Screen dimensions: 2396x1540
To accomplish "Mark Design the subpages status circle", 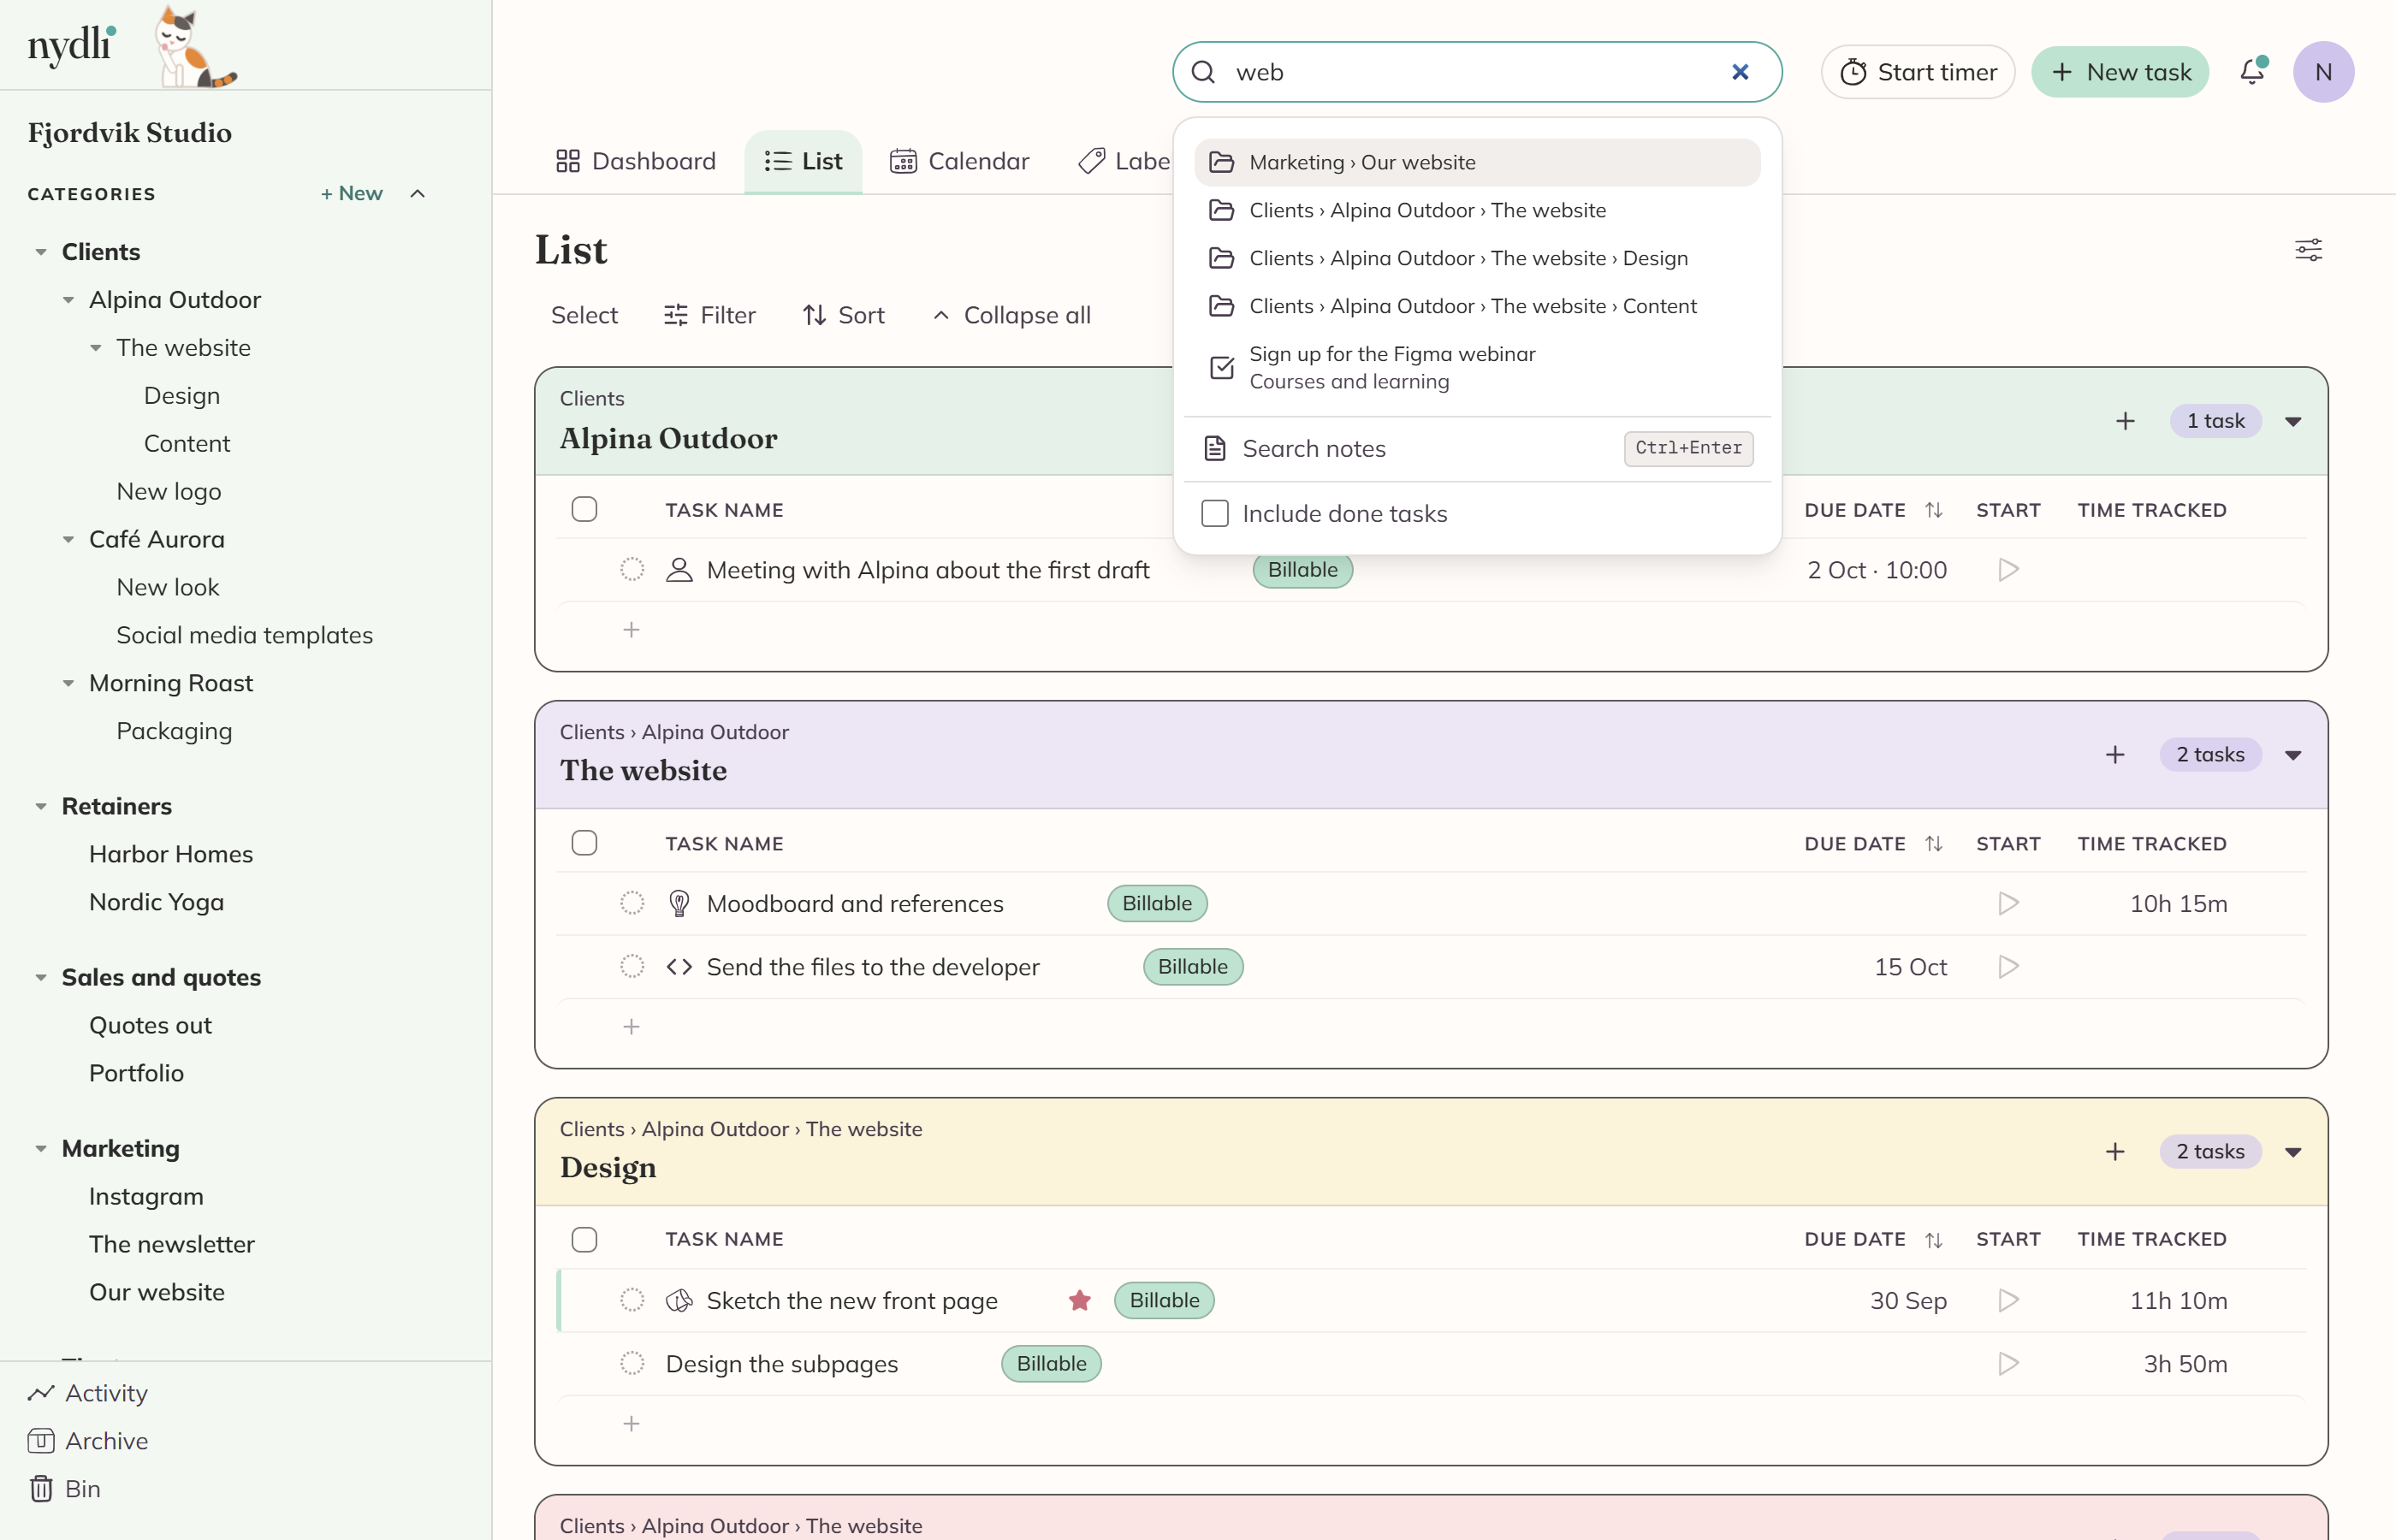I will [632, 1363].
